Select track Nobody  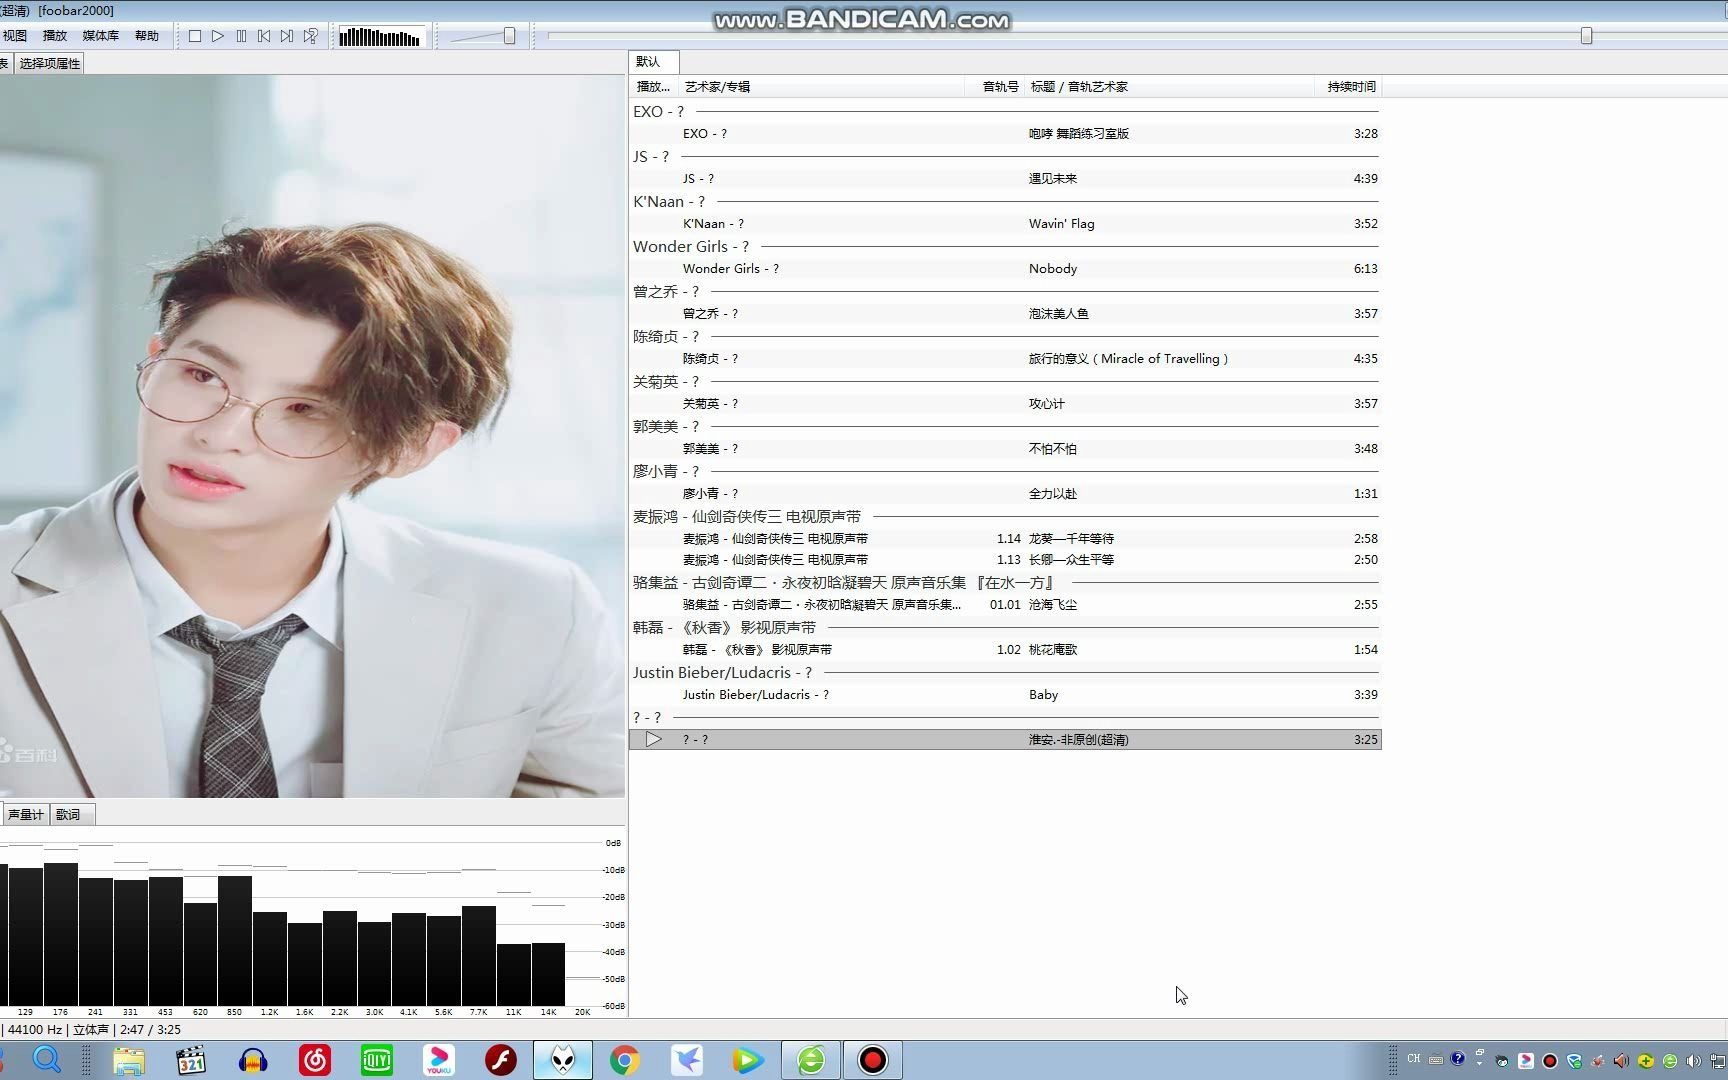(1005, 269)
